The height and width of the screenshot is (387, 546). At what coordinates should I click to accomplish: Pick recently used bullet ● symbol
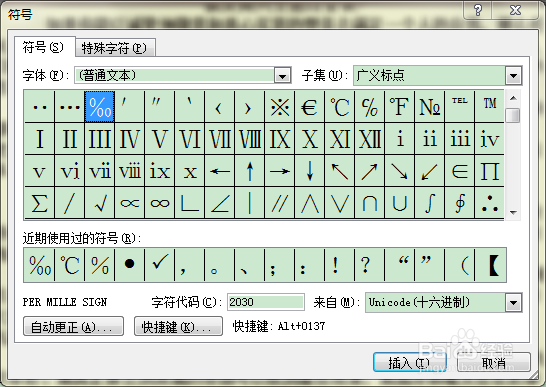coord(130,265)
